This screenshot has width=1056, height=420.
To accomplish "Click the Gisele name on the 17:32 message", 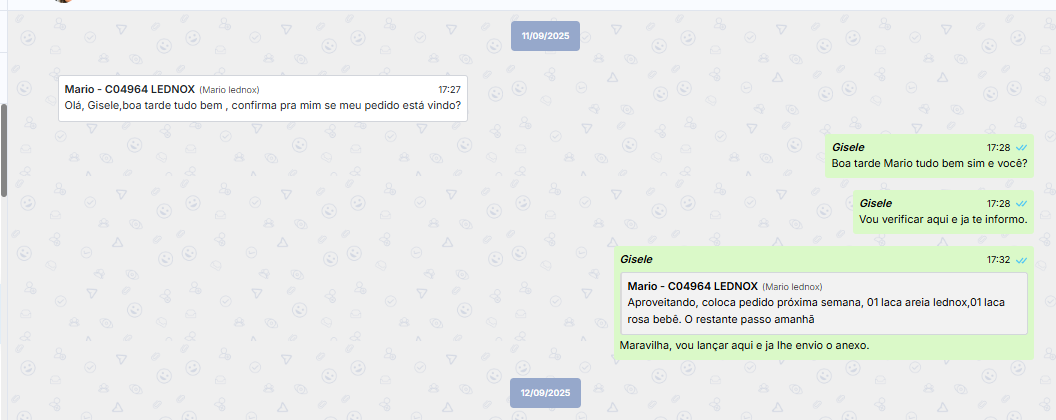I will [x=636, y=259].
